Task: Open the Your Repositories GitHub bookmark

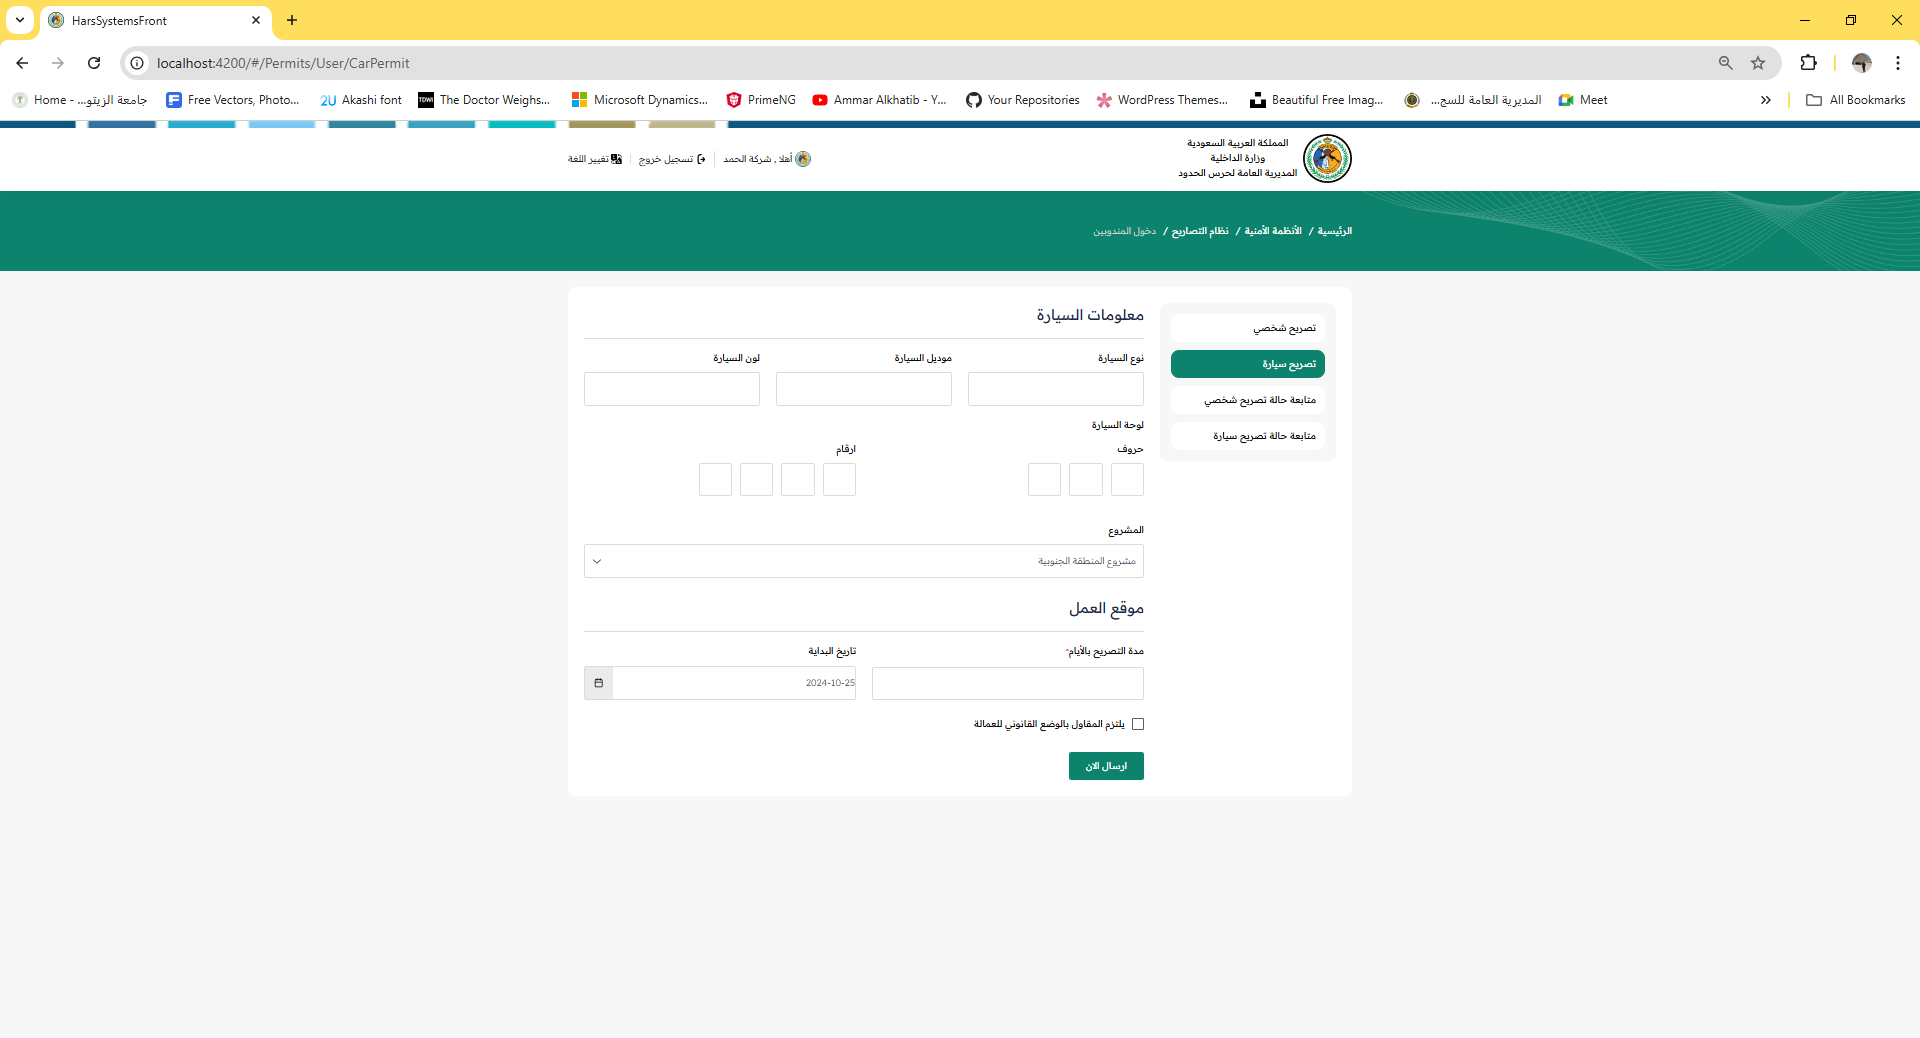Action: (1023, 100)
